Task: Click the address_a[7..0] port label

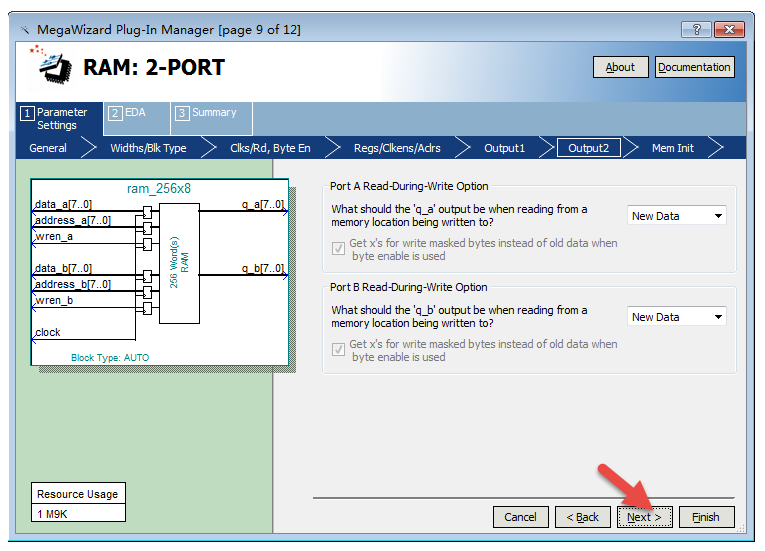Action: coord(73,220)
